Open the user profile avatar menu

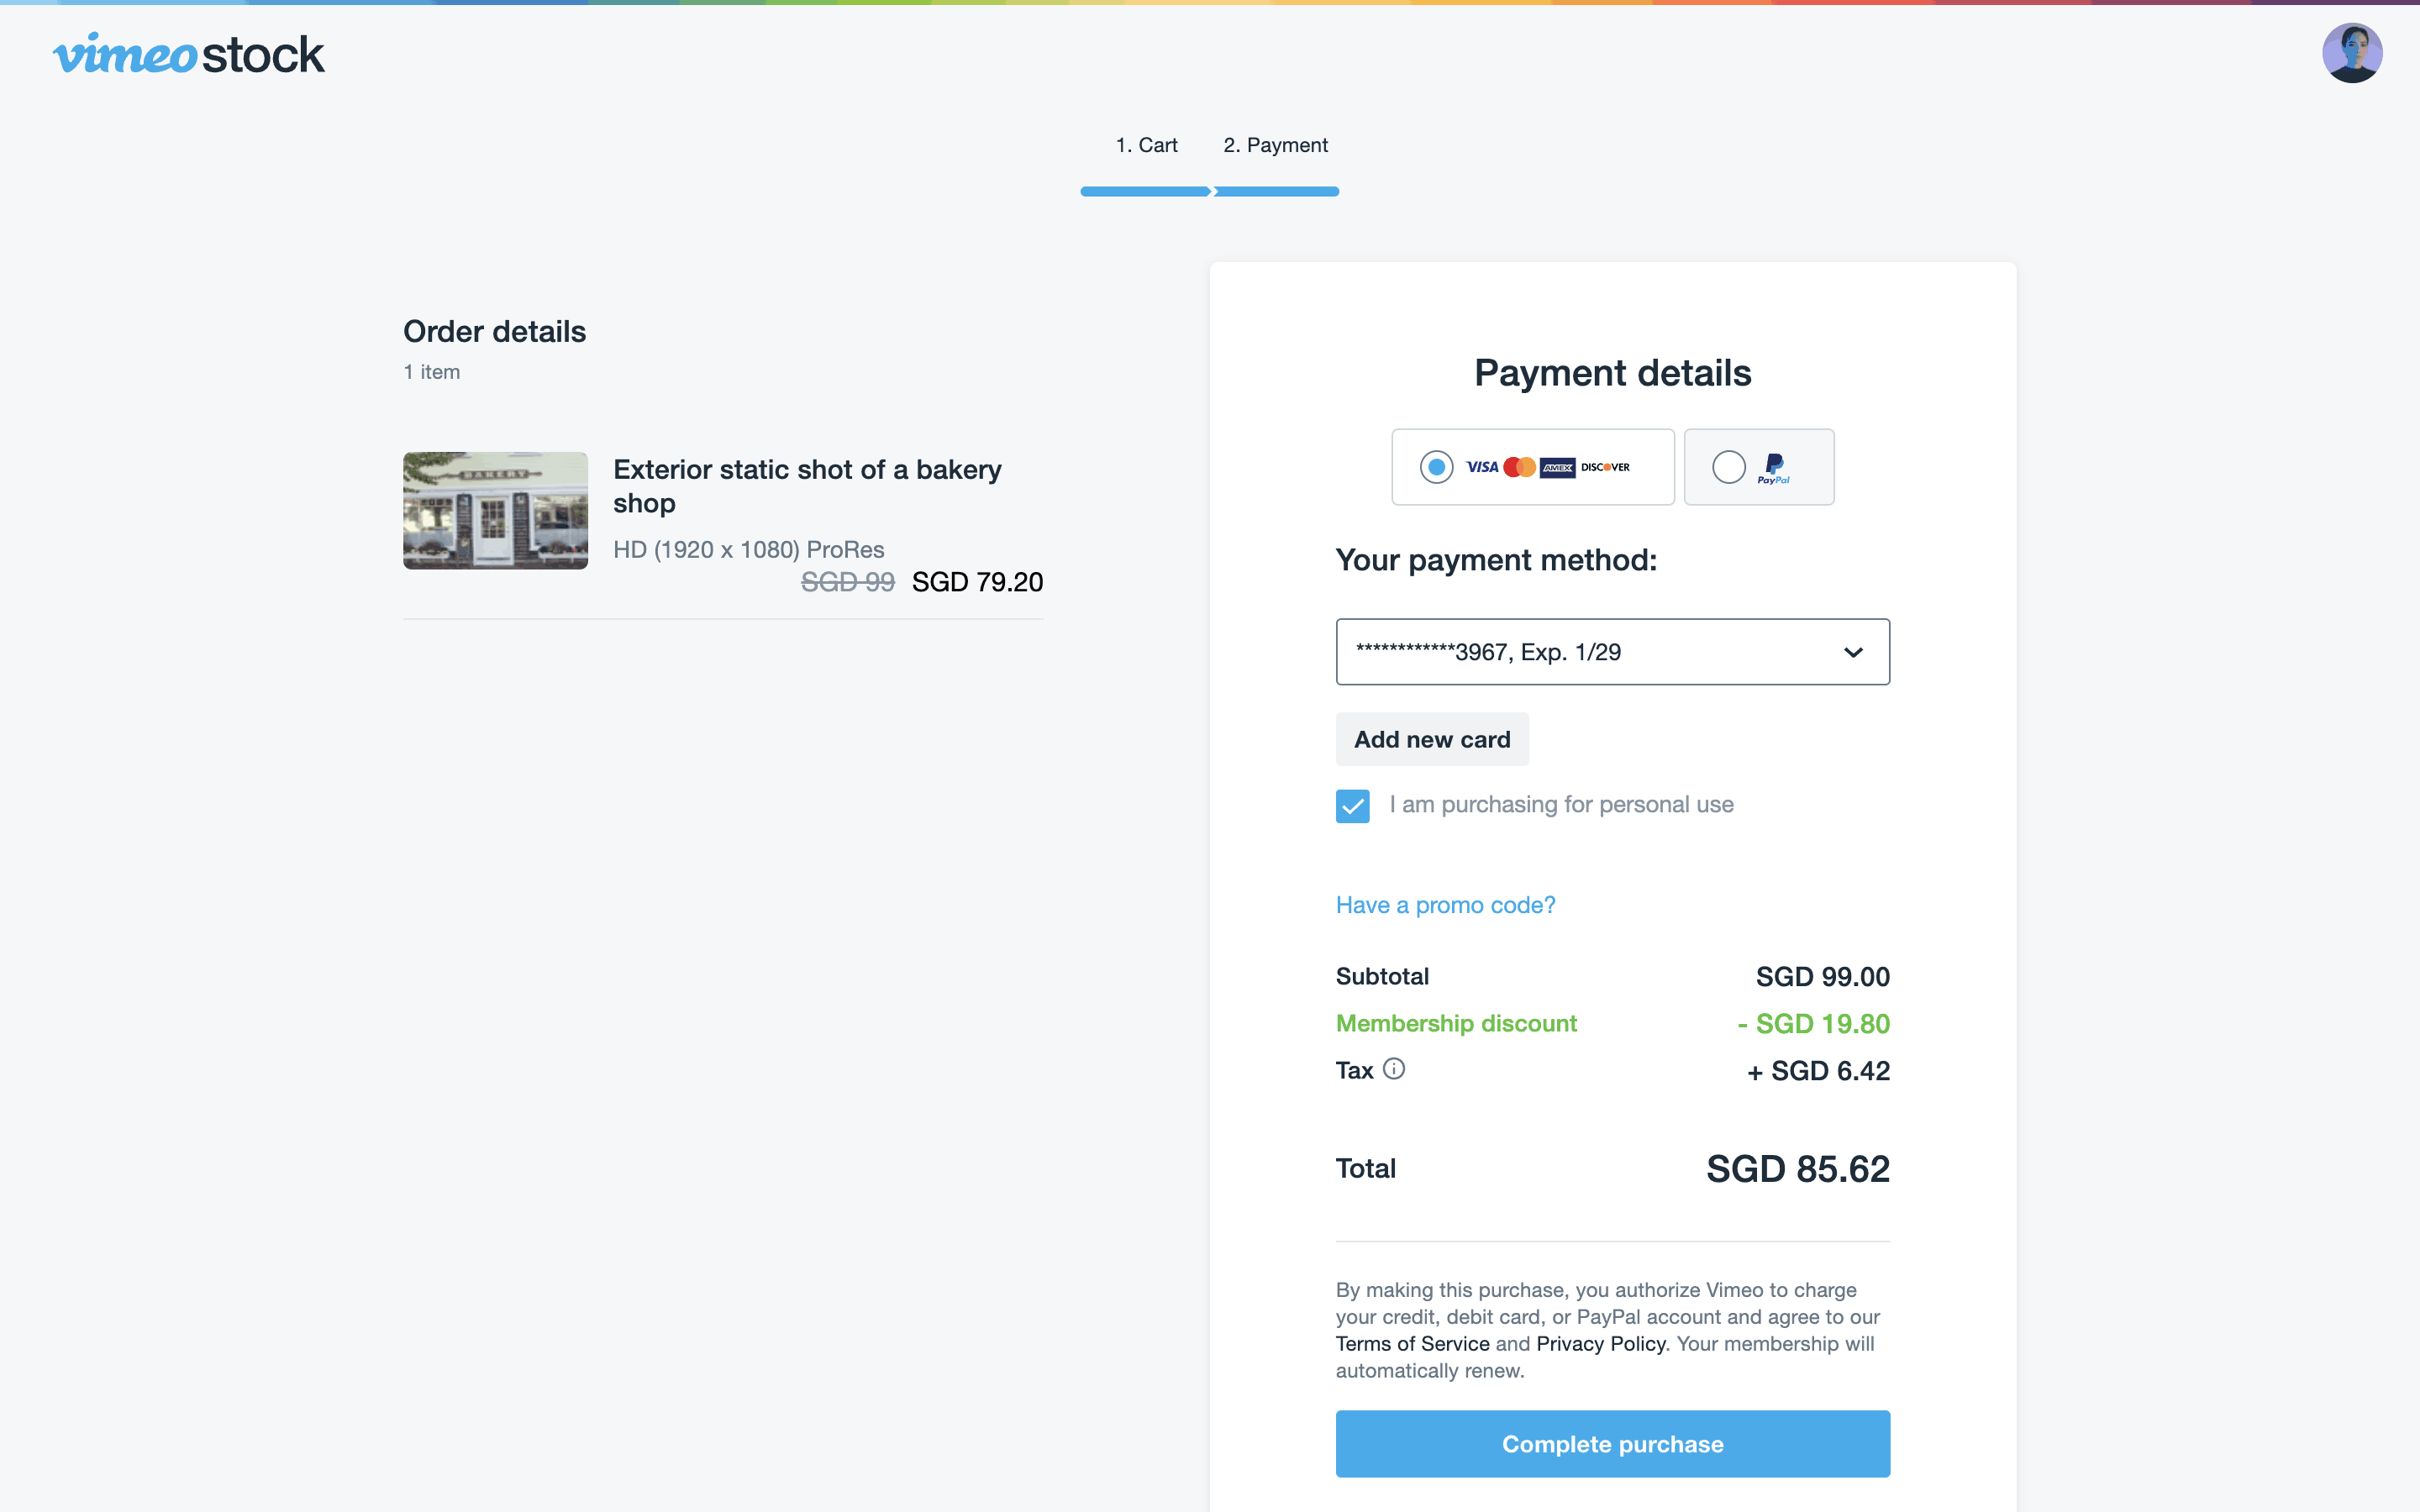pyautogui.click(x=2351, y=53)
